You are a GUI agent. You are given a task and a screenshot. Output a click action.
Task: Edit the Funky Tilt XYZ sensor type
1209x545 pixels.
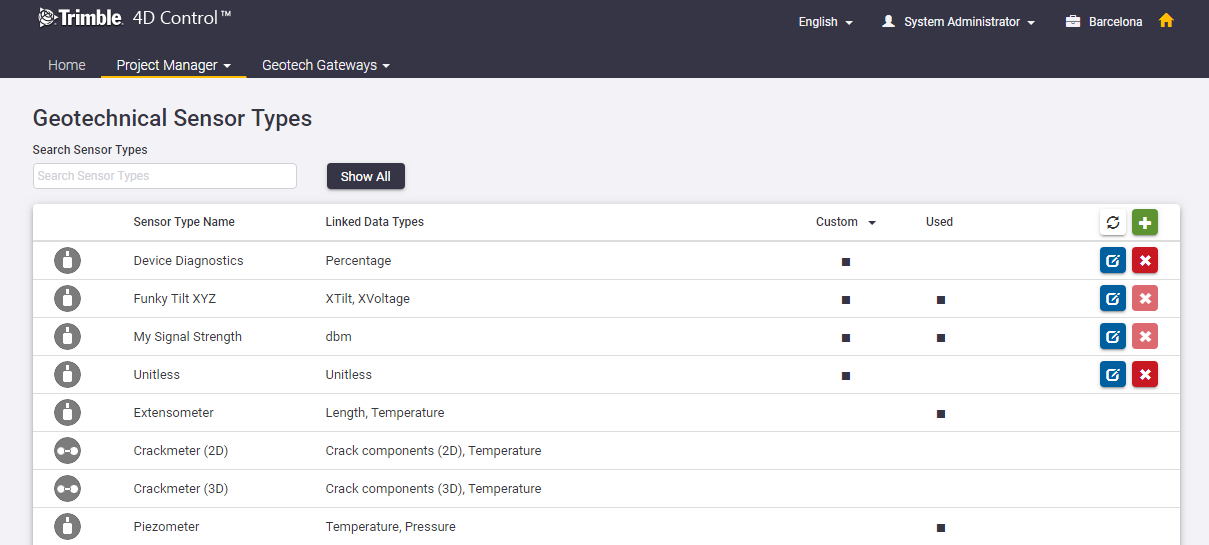point(1113,298)
